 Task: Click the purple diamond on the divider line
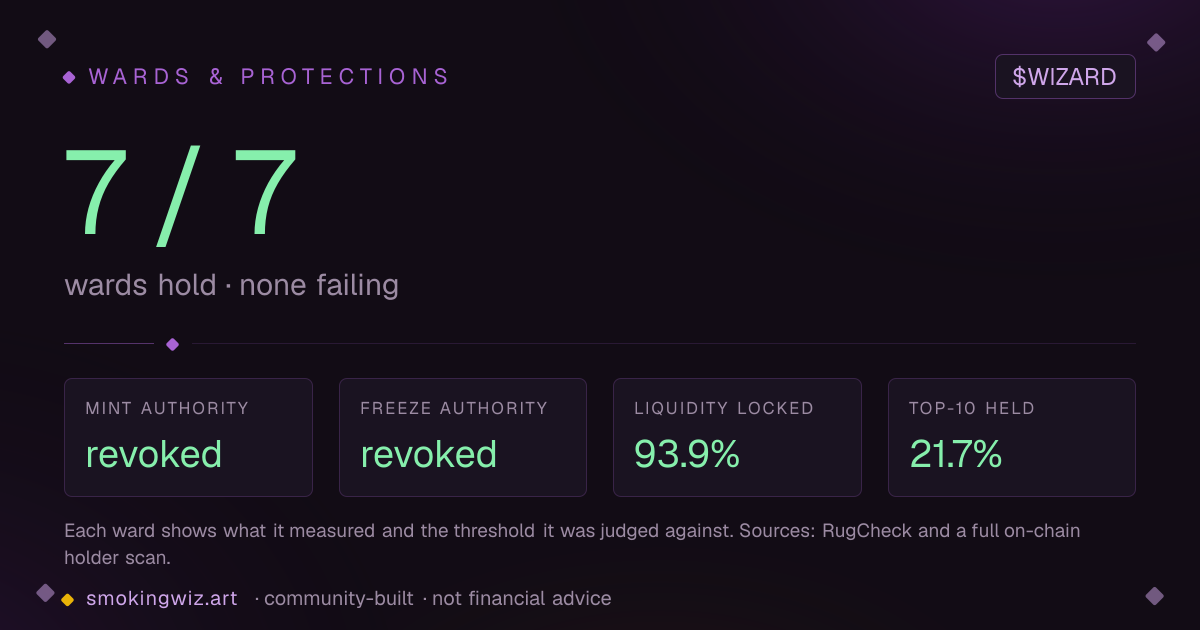point(172,344)
